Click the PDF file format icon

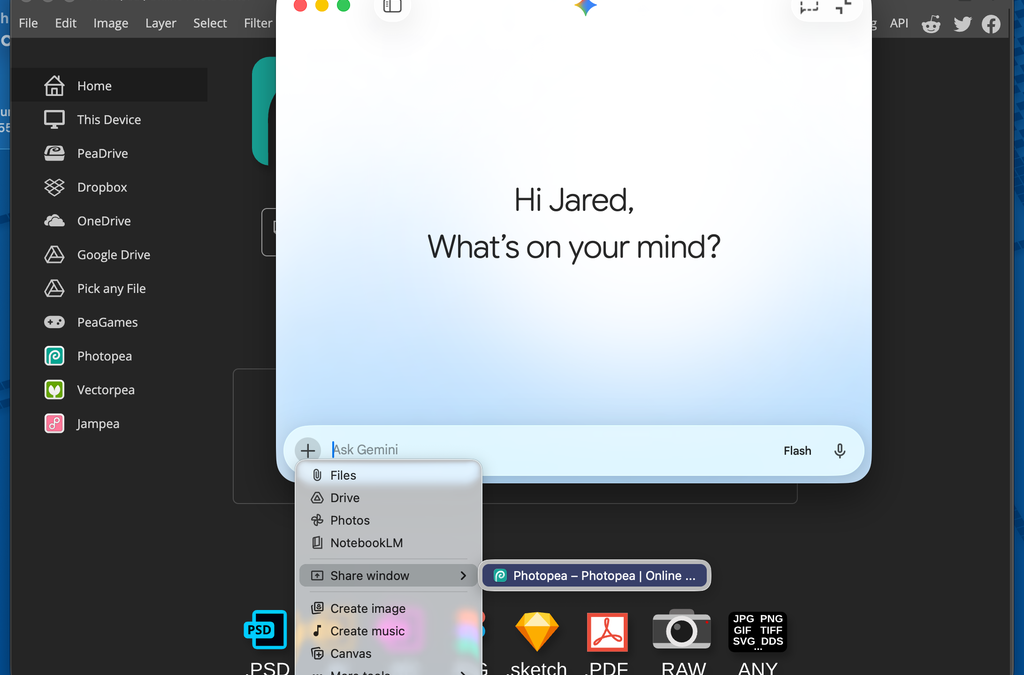tap(607, 631)
